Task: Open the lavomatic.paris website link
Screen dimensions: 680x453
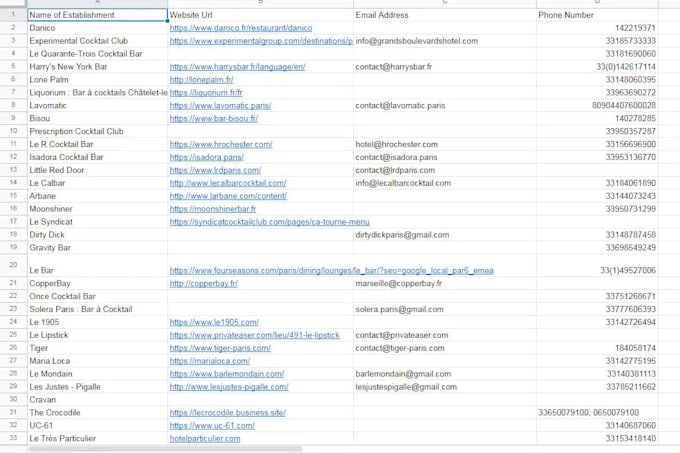Action: [220, 105]
